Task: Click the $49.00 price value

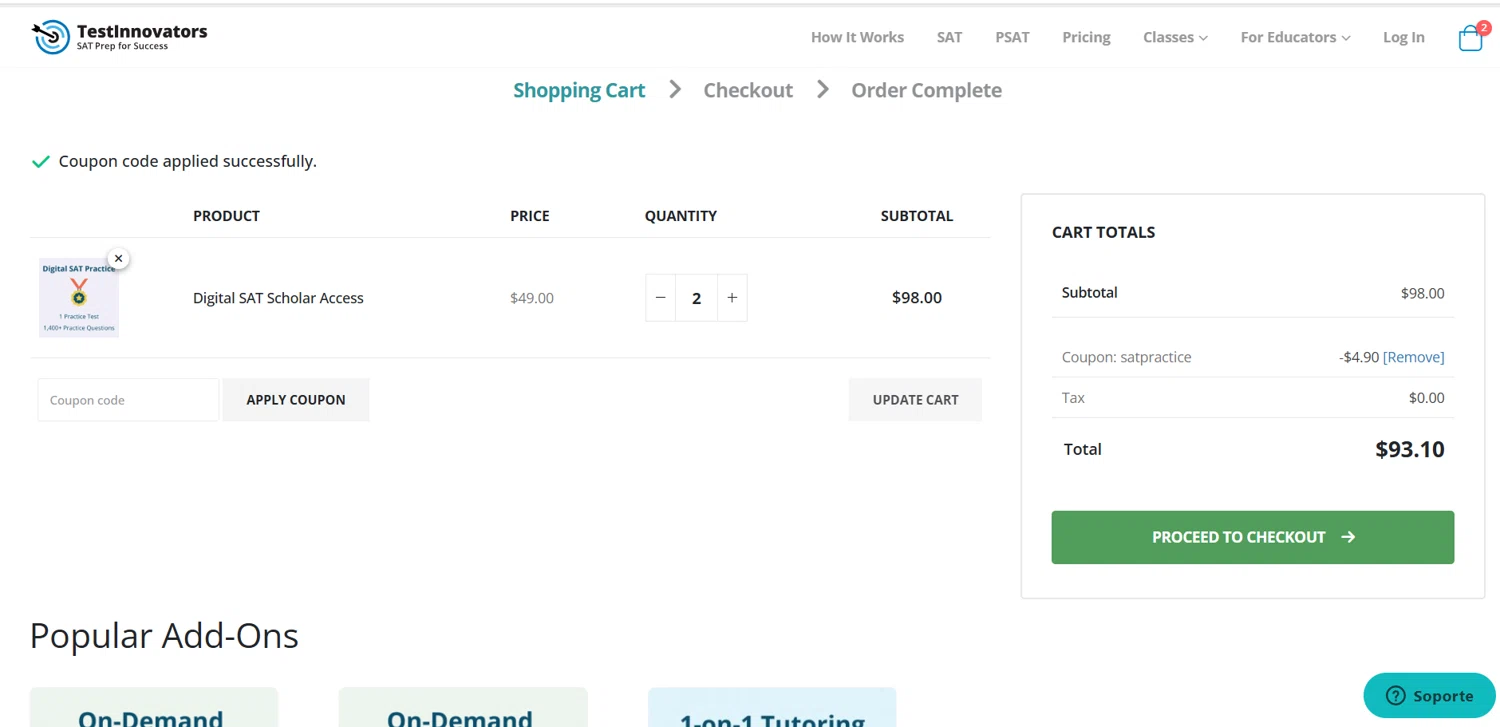Action: (532, 298)
